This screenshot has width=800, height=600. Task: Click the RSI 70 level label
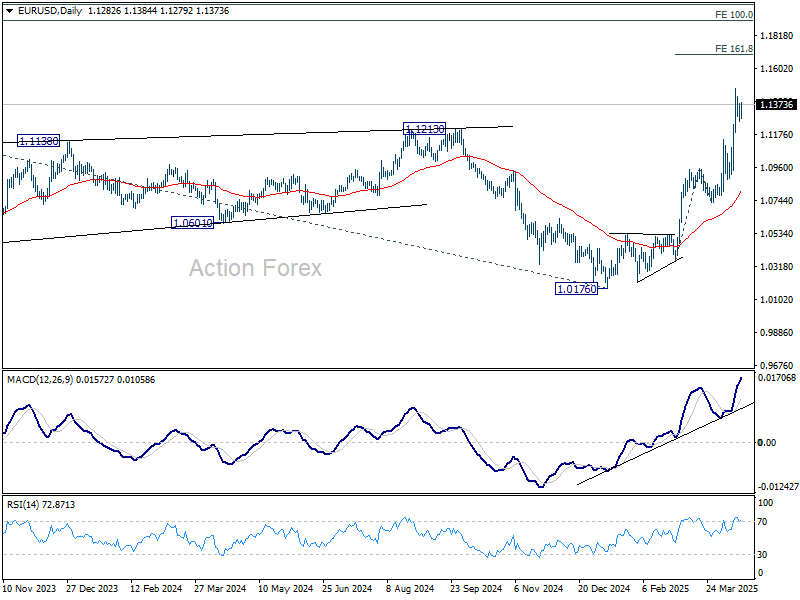coord(764,522)
